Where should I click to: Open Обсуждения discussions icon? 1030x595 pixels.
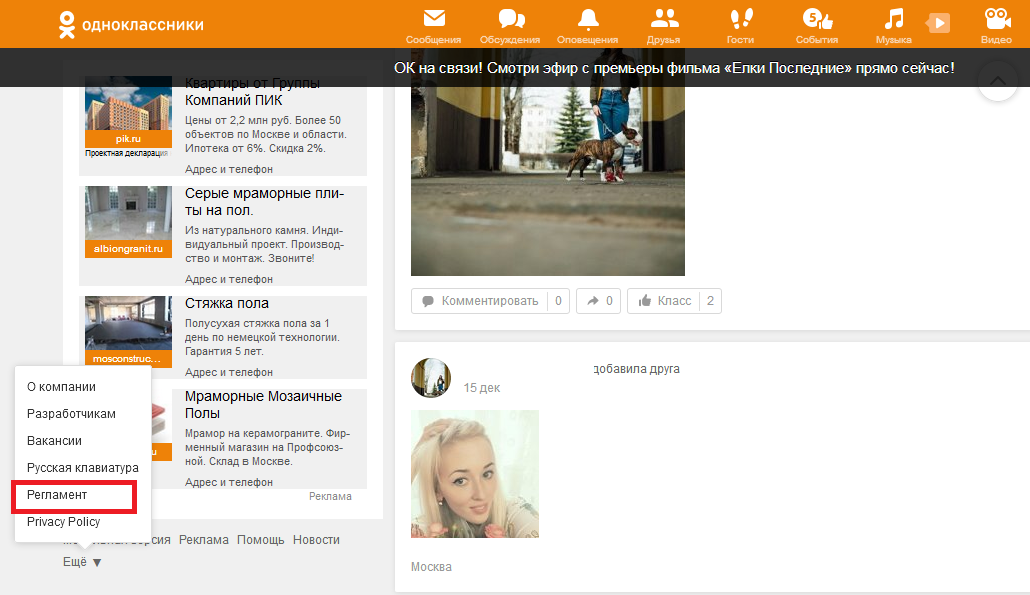point(512,20)
